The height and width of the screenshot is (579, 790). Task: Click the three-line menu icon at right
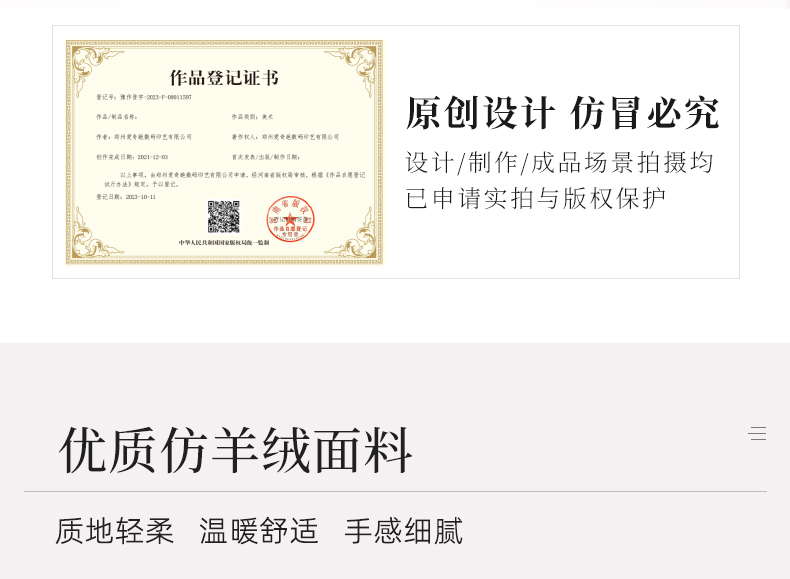coord(758,433)
